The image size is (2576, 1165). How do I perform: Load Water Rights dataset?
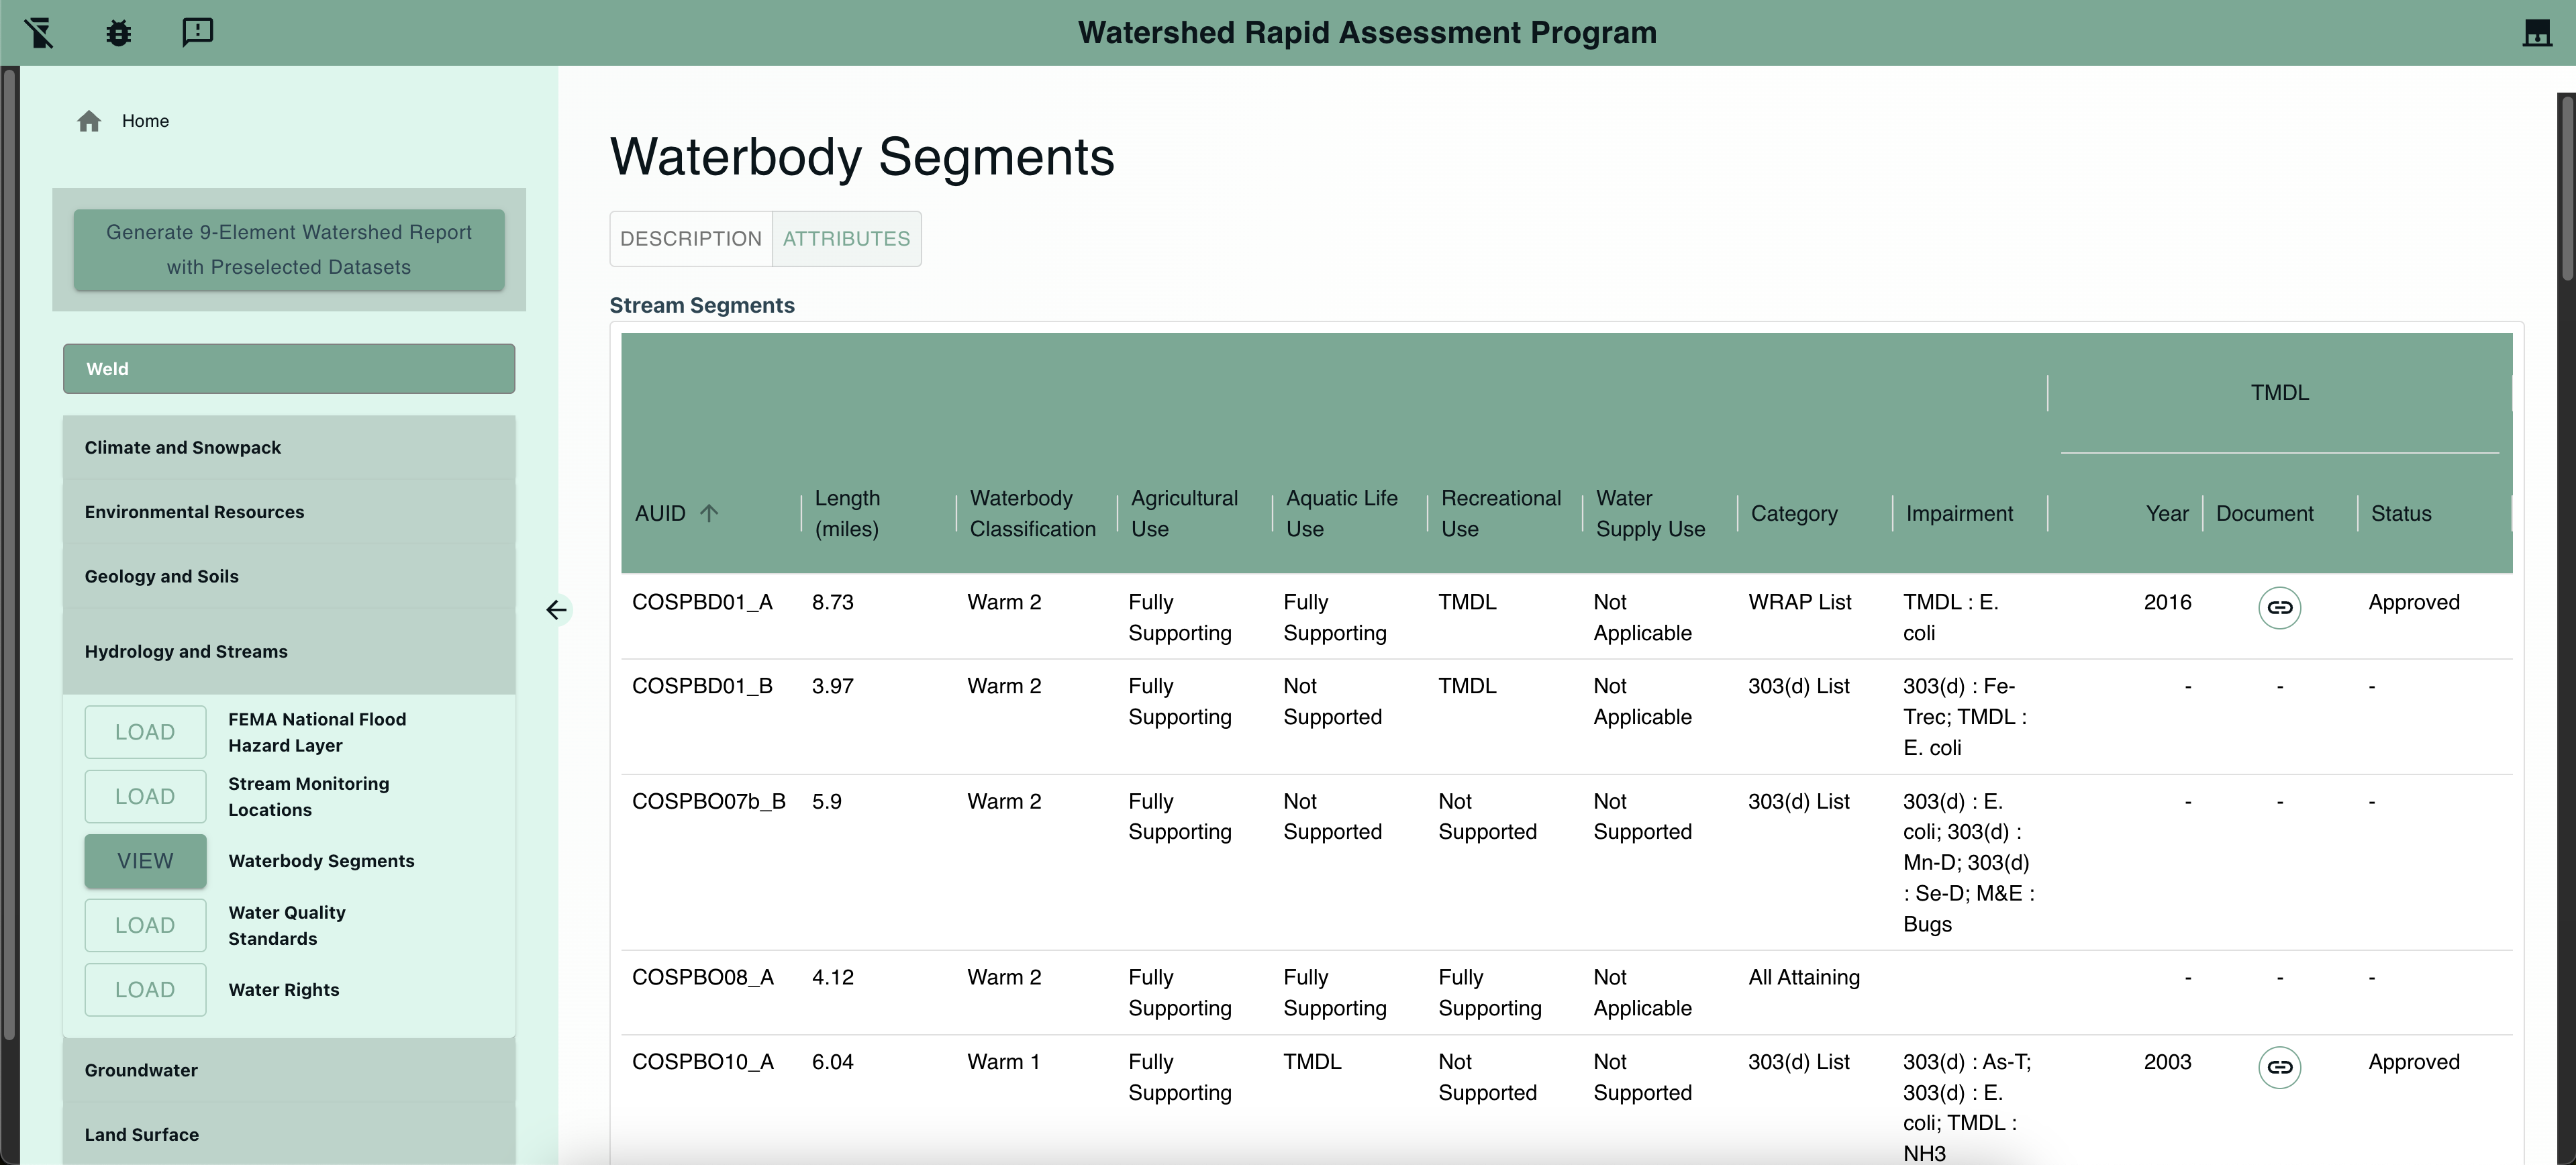click(x=145, y=990)
